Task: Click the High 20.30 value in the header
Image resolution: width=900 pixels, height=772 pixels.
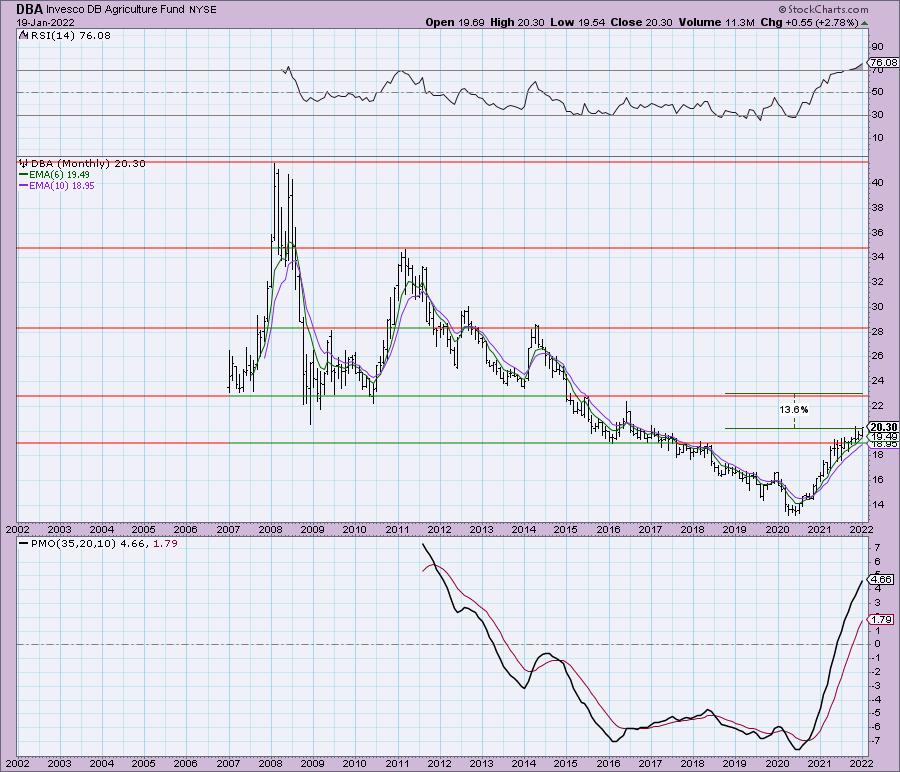Action: tap(517, 22)
